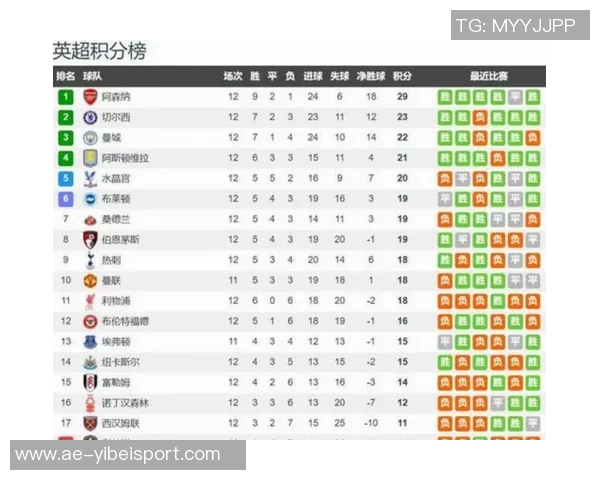Click the Newcastle crest in row 14
600x480 pixels.
90,362
